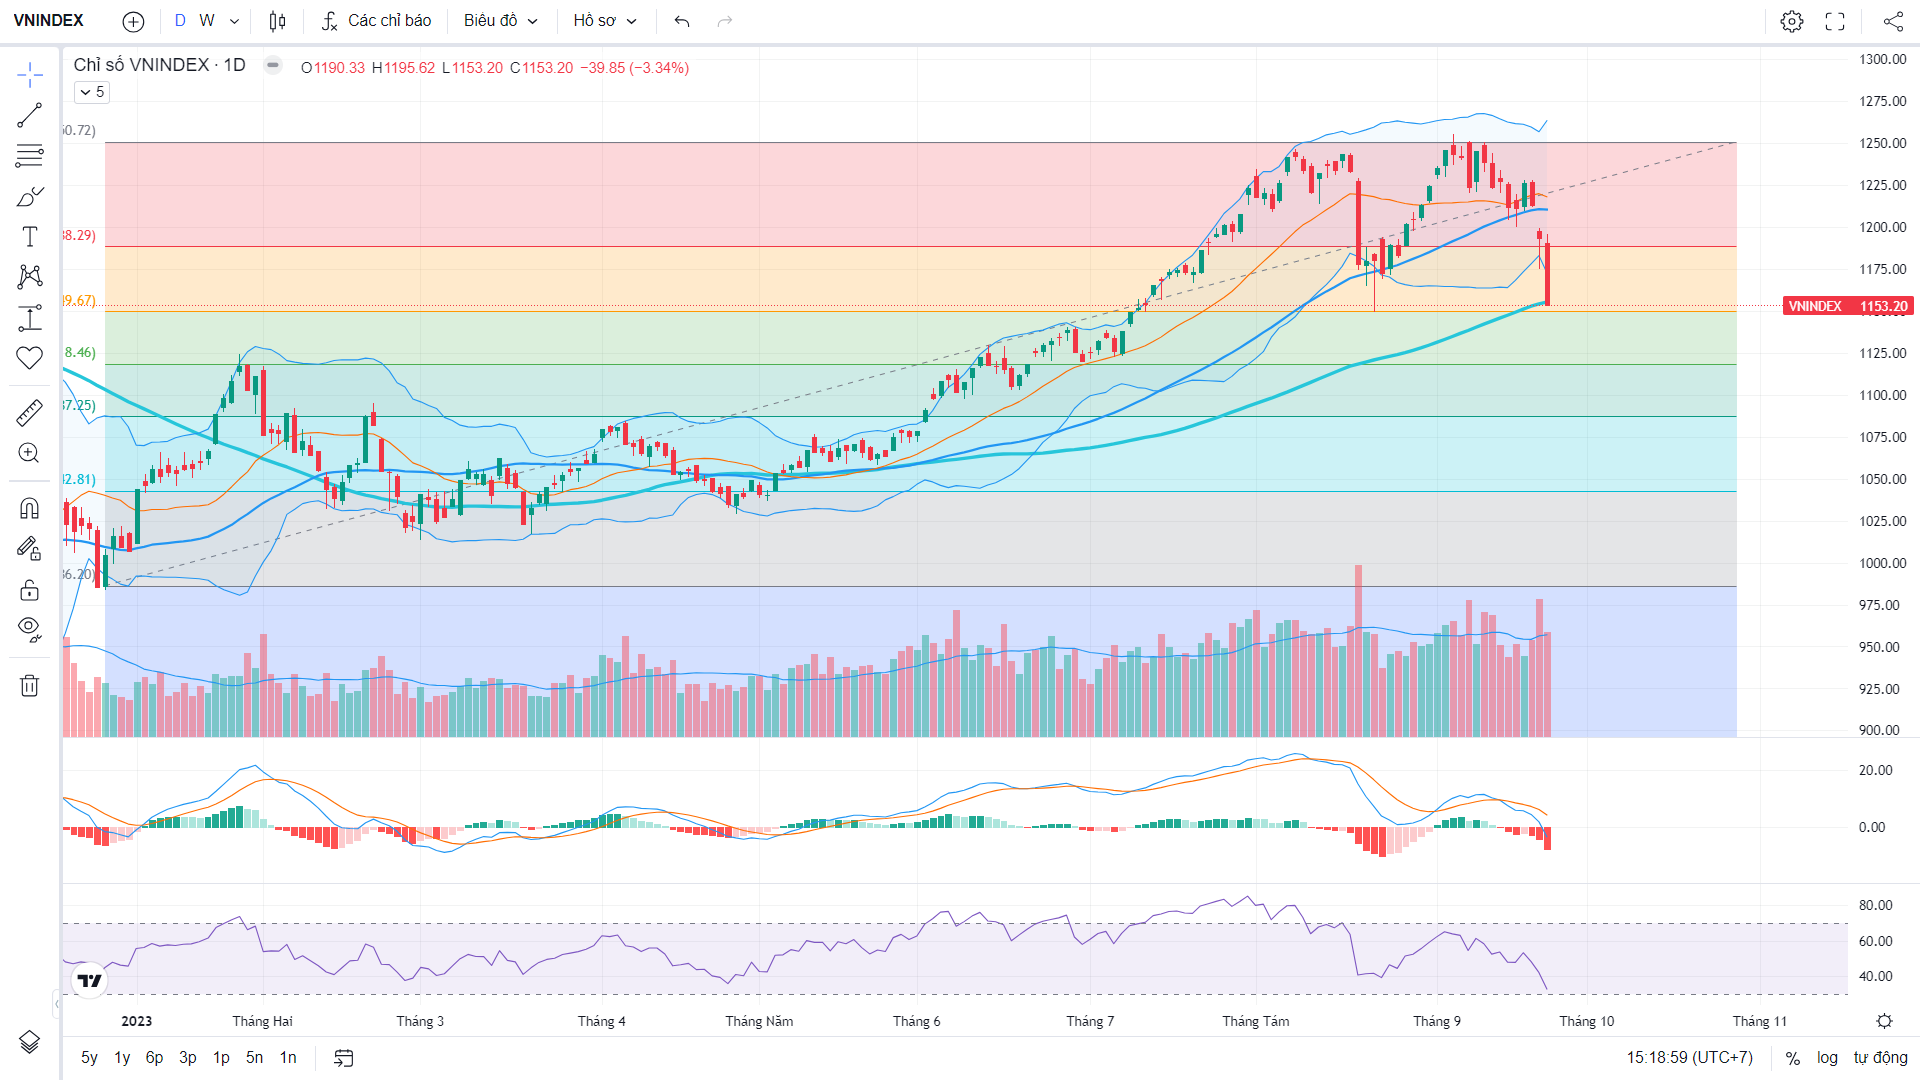
Task: Undo the last chart action
Action: 682,21
